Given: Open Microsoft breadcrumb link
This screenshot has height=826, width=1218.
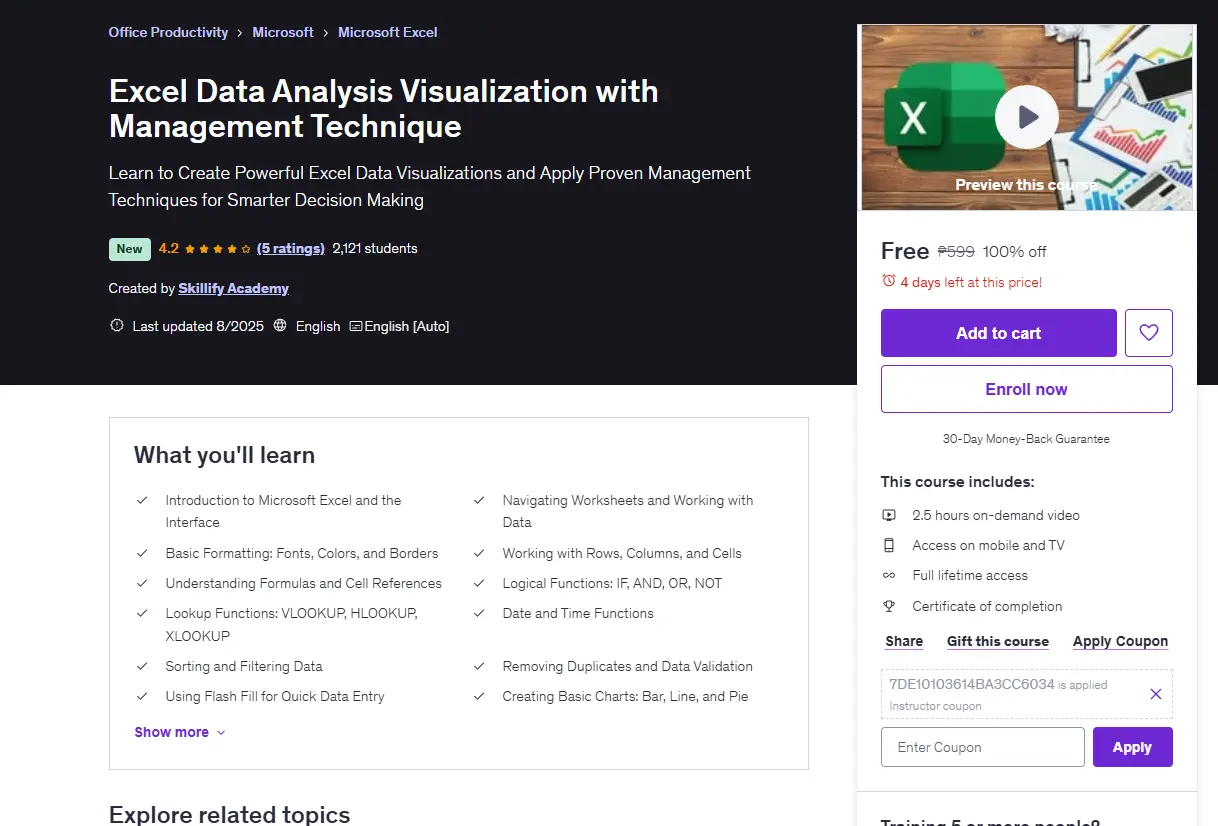Looking at the screenshot, I should pyautogui.click(x=283, y=32).
